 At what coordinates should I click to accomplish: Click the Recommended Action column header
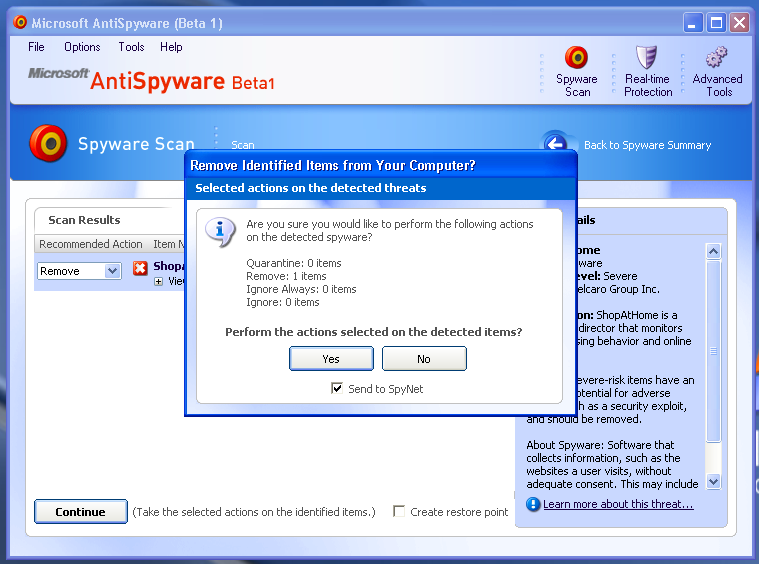click(x=91, y=244)
